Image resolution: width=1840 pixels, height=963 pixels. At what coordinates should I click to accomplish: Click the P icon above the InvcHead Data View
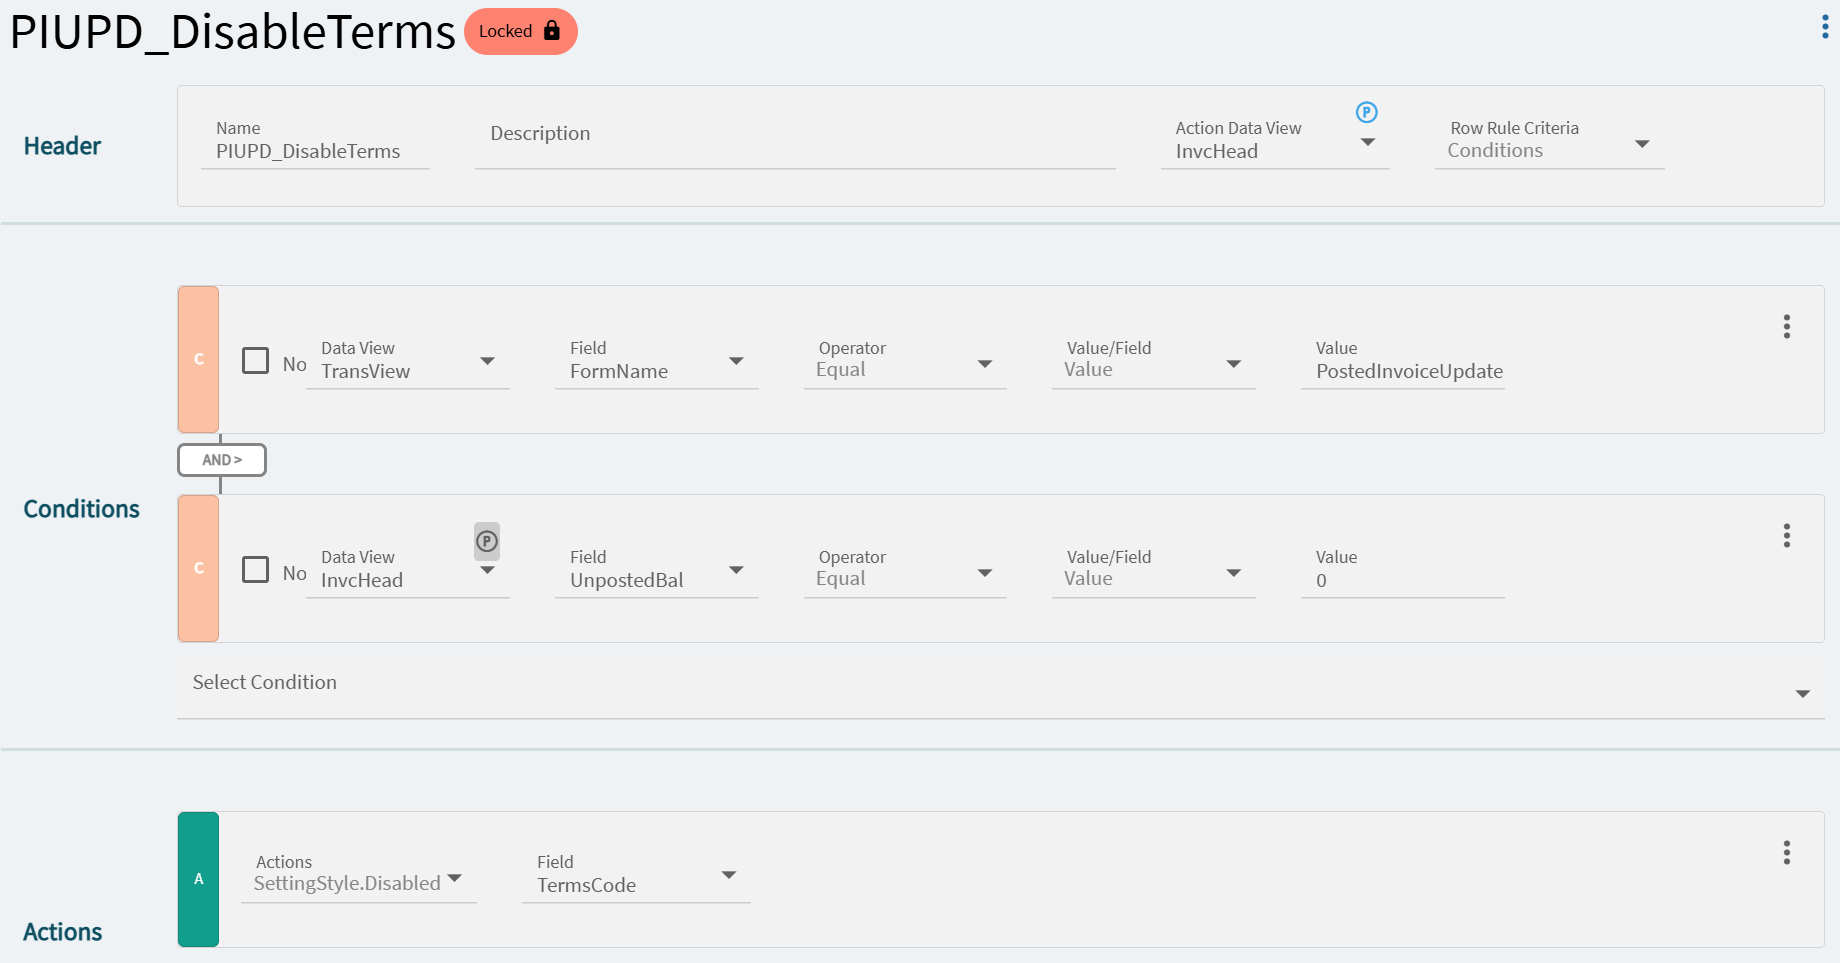tap(487, 541)
